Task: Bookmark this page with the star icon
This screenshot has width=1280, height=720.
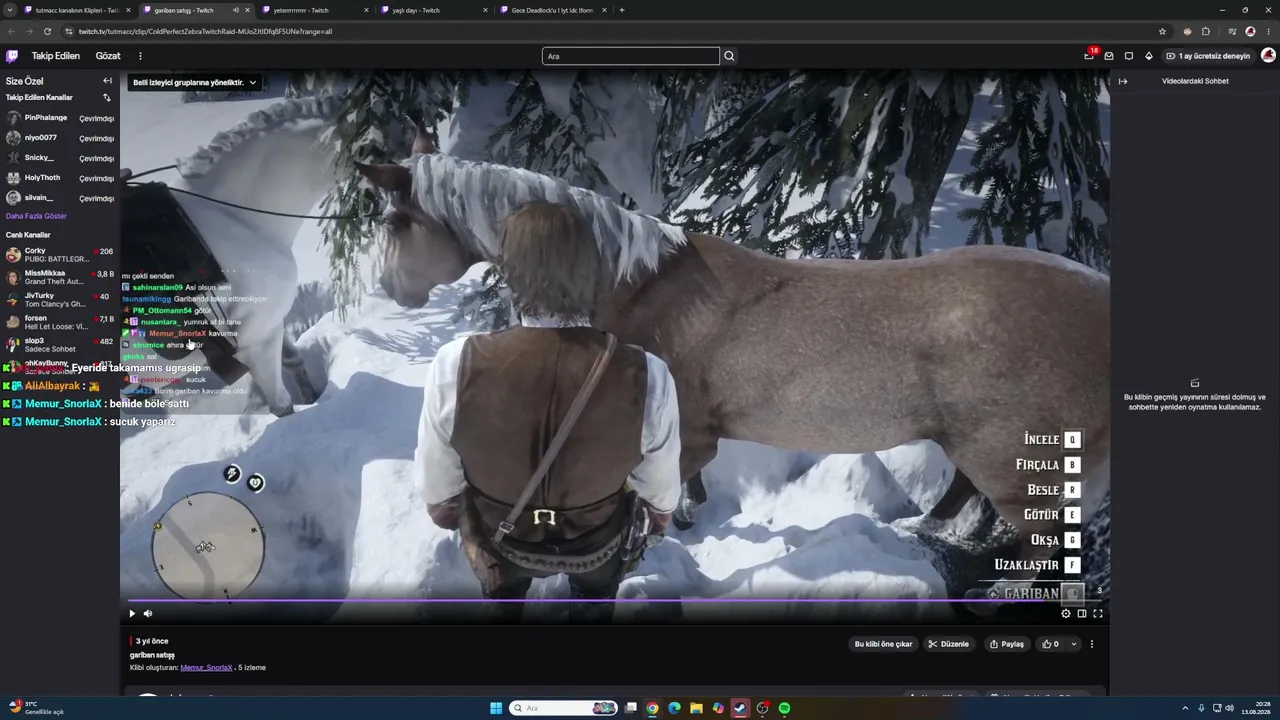Action: 1162,31
